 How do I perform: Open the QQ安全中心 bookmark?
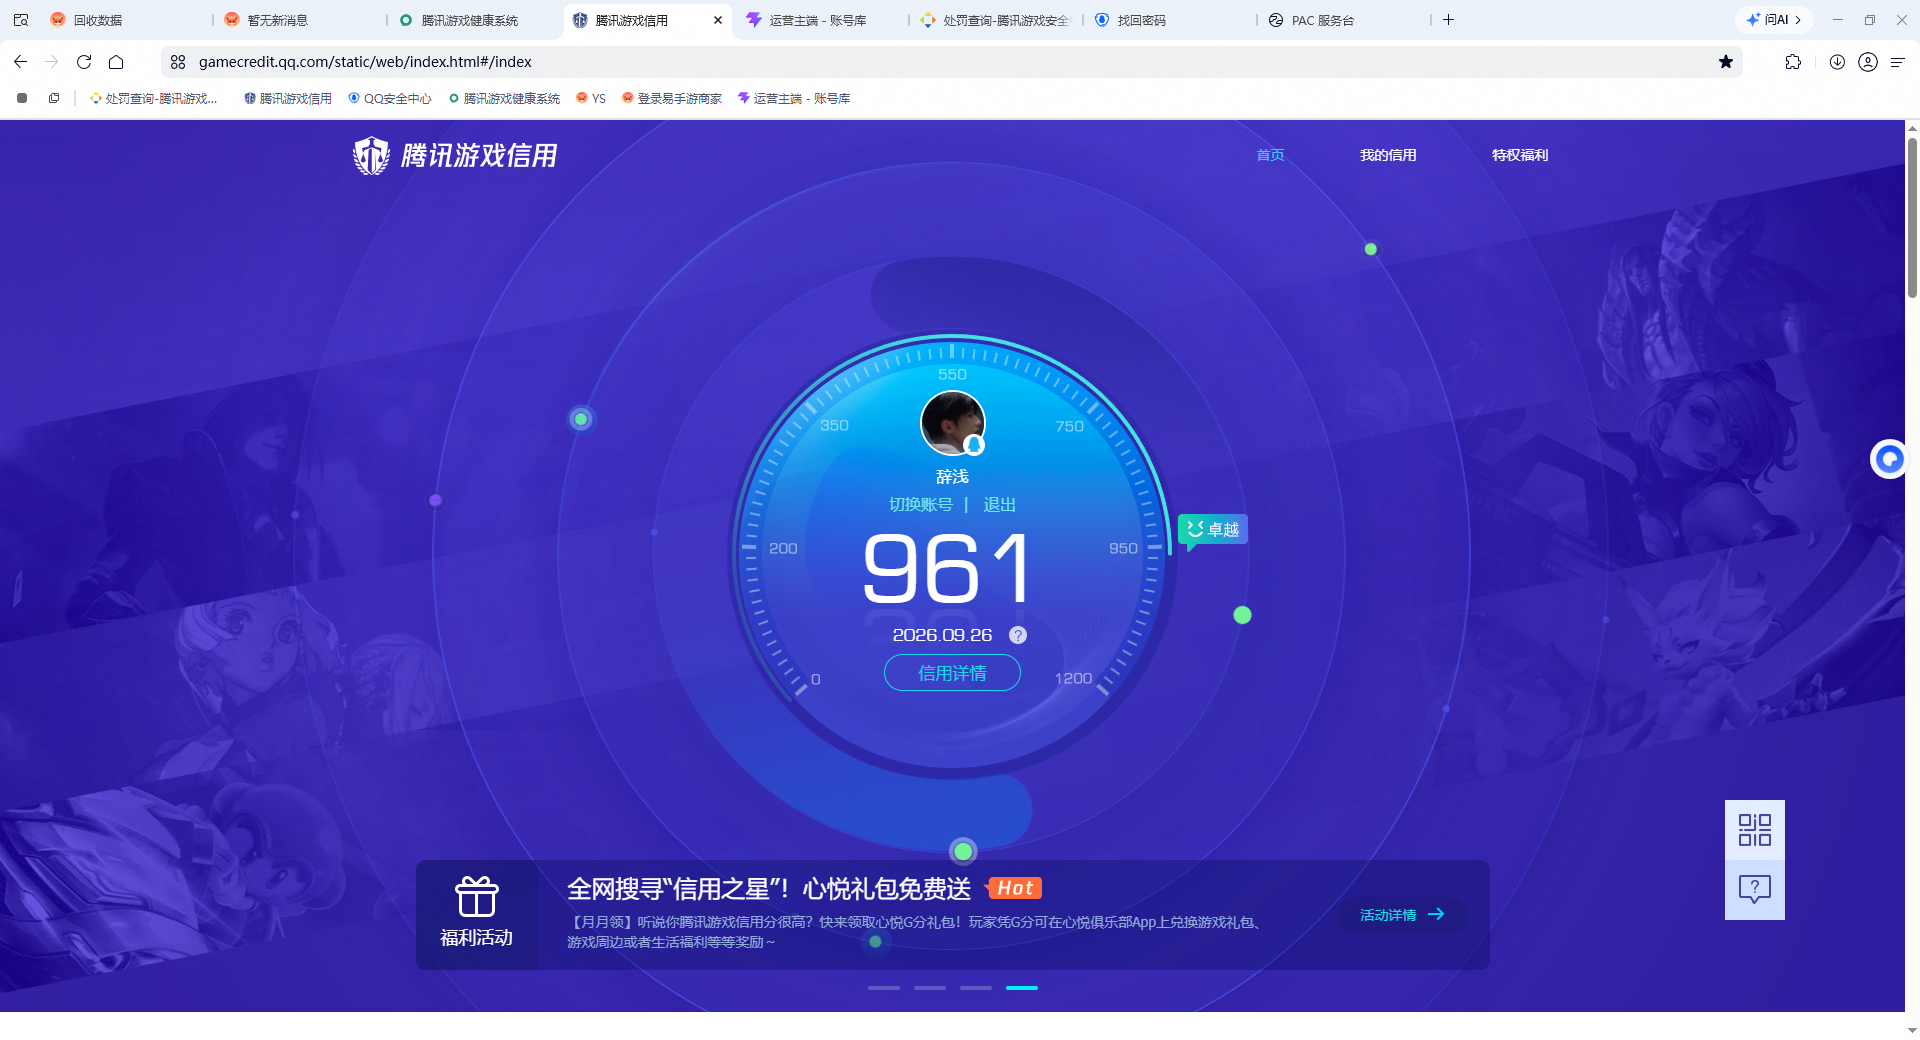tap(390, 98)
